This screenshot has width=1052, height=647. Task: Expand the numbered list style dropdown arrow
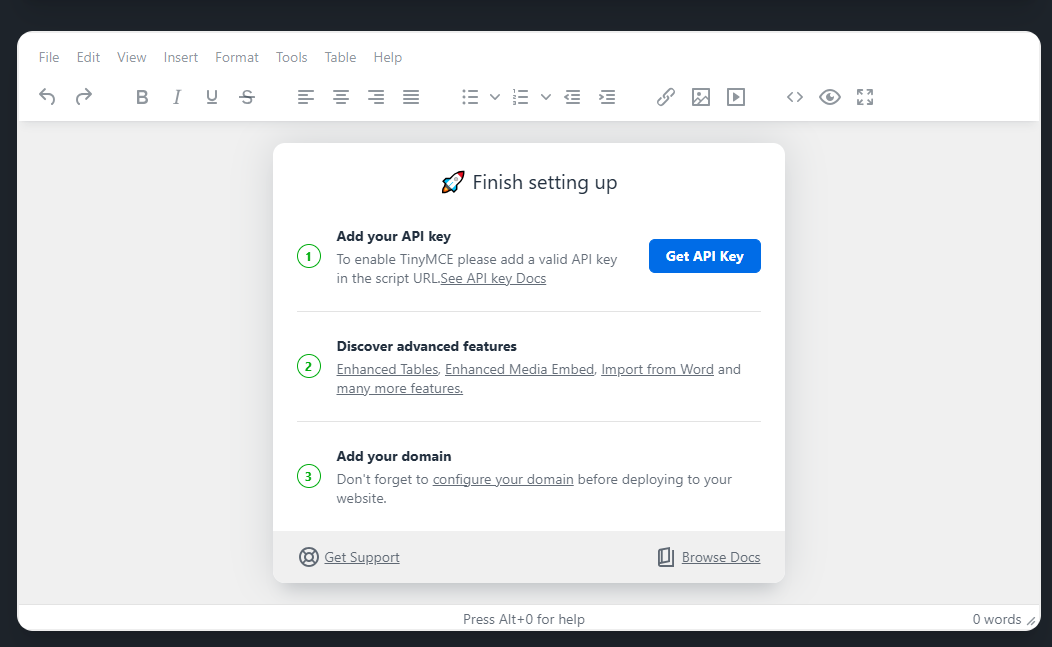(x=546, y=97)
